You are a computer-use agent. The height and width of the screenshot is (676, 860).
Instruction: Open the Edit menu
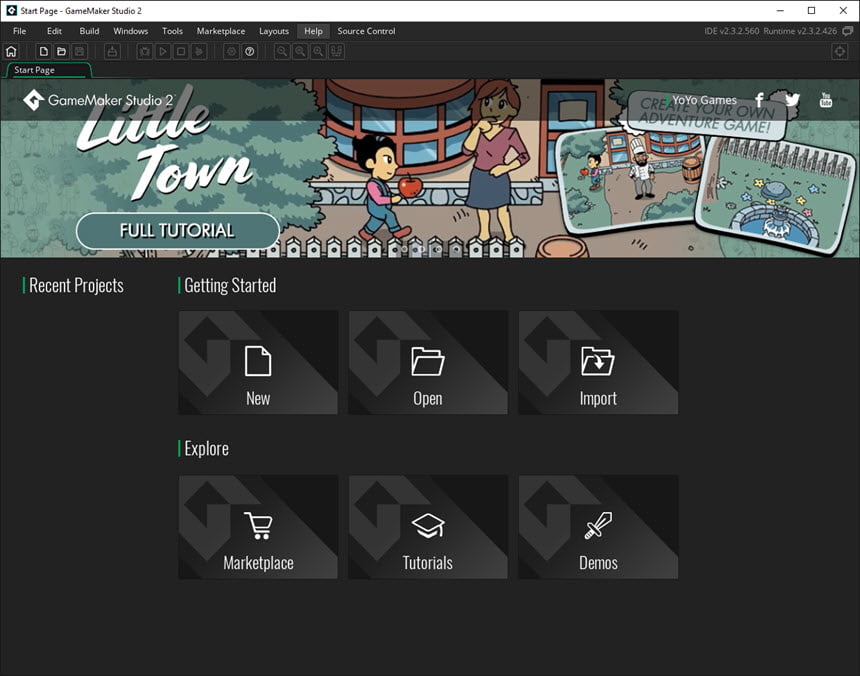(54, 31)
